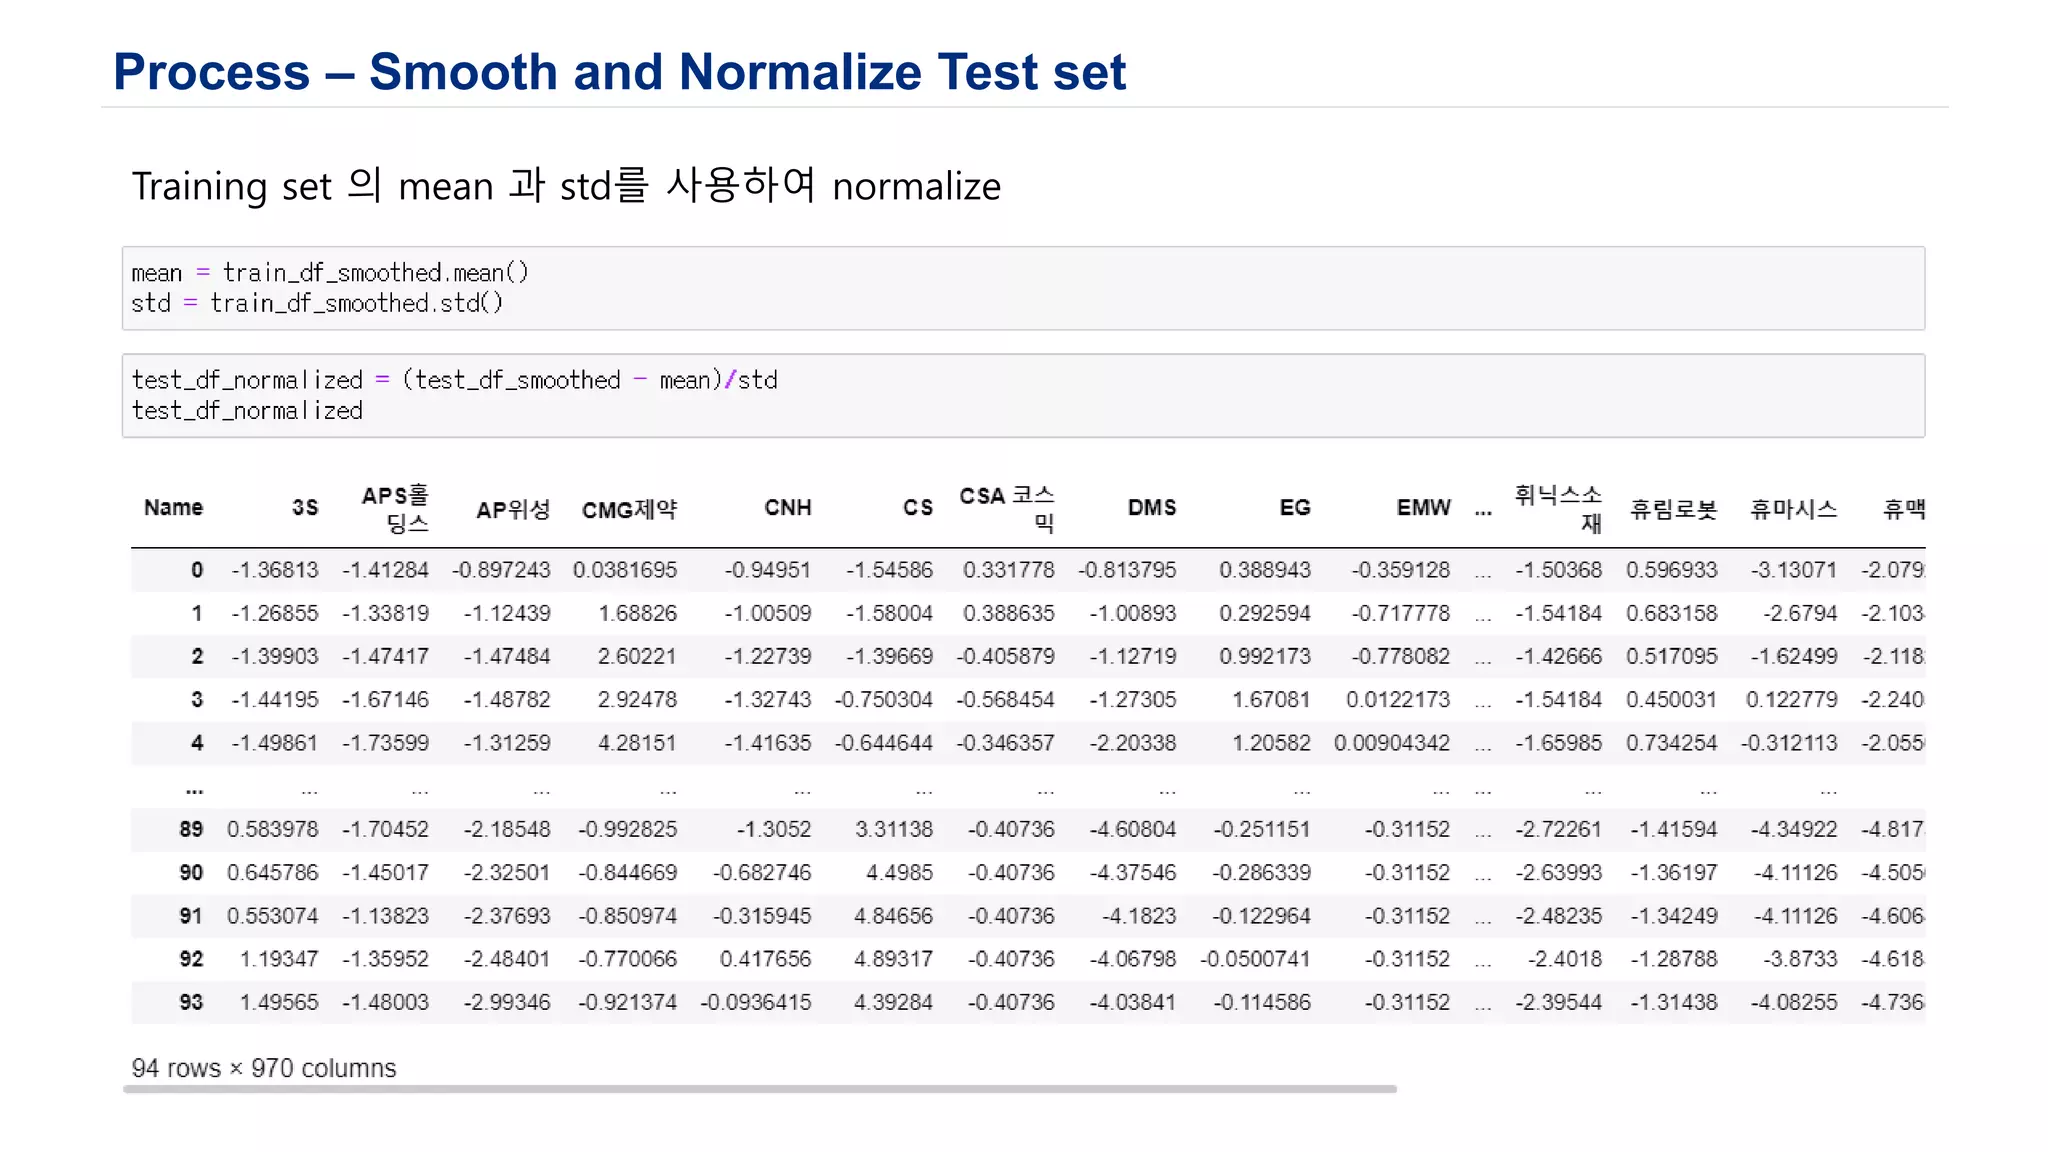Click the value -3.13071 in the 휴마시스 column
Screen dimensions: 2048x1152
click(1794, 570)
